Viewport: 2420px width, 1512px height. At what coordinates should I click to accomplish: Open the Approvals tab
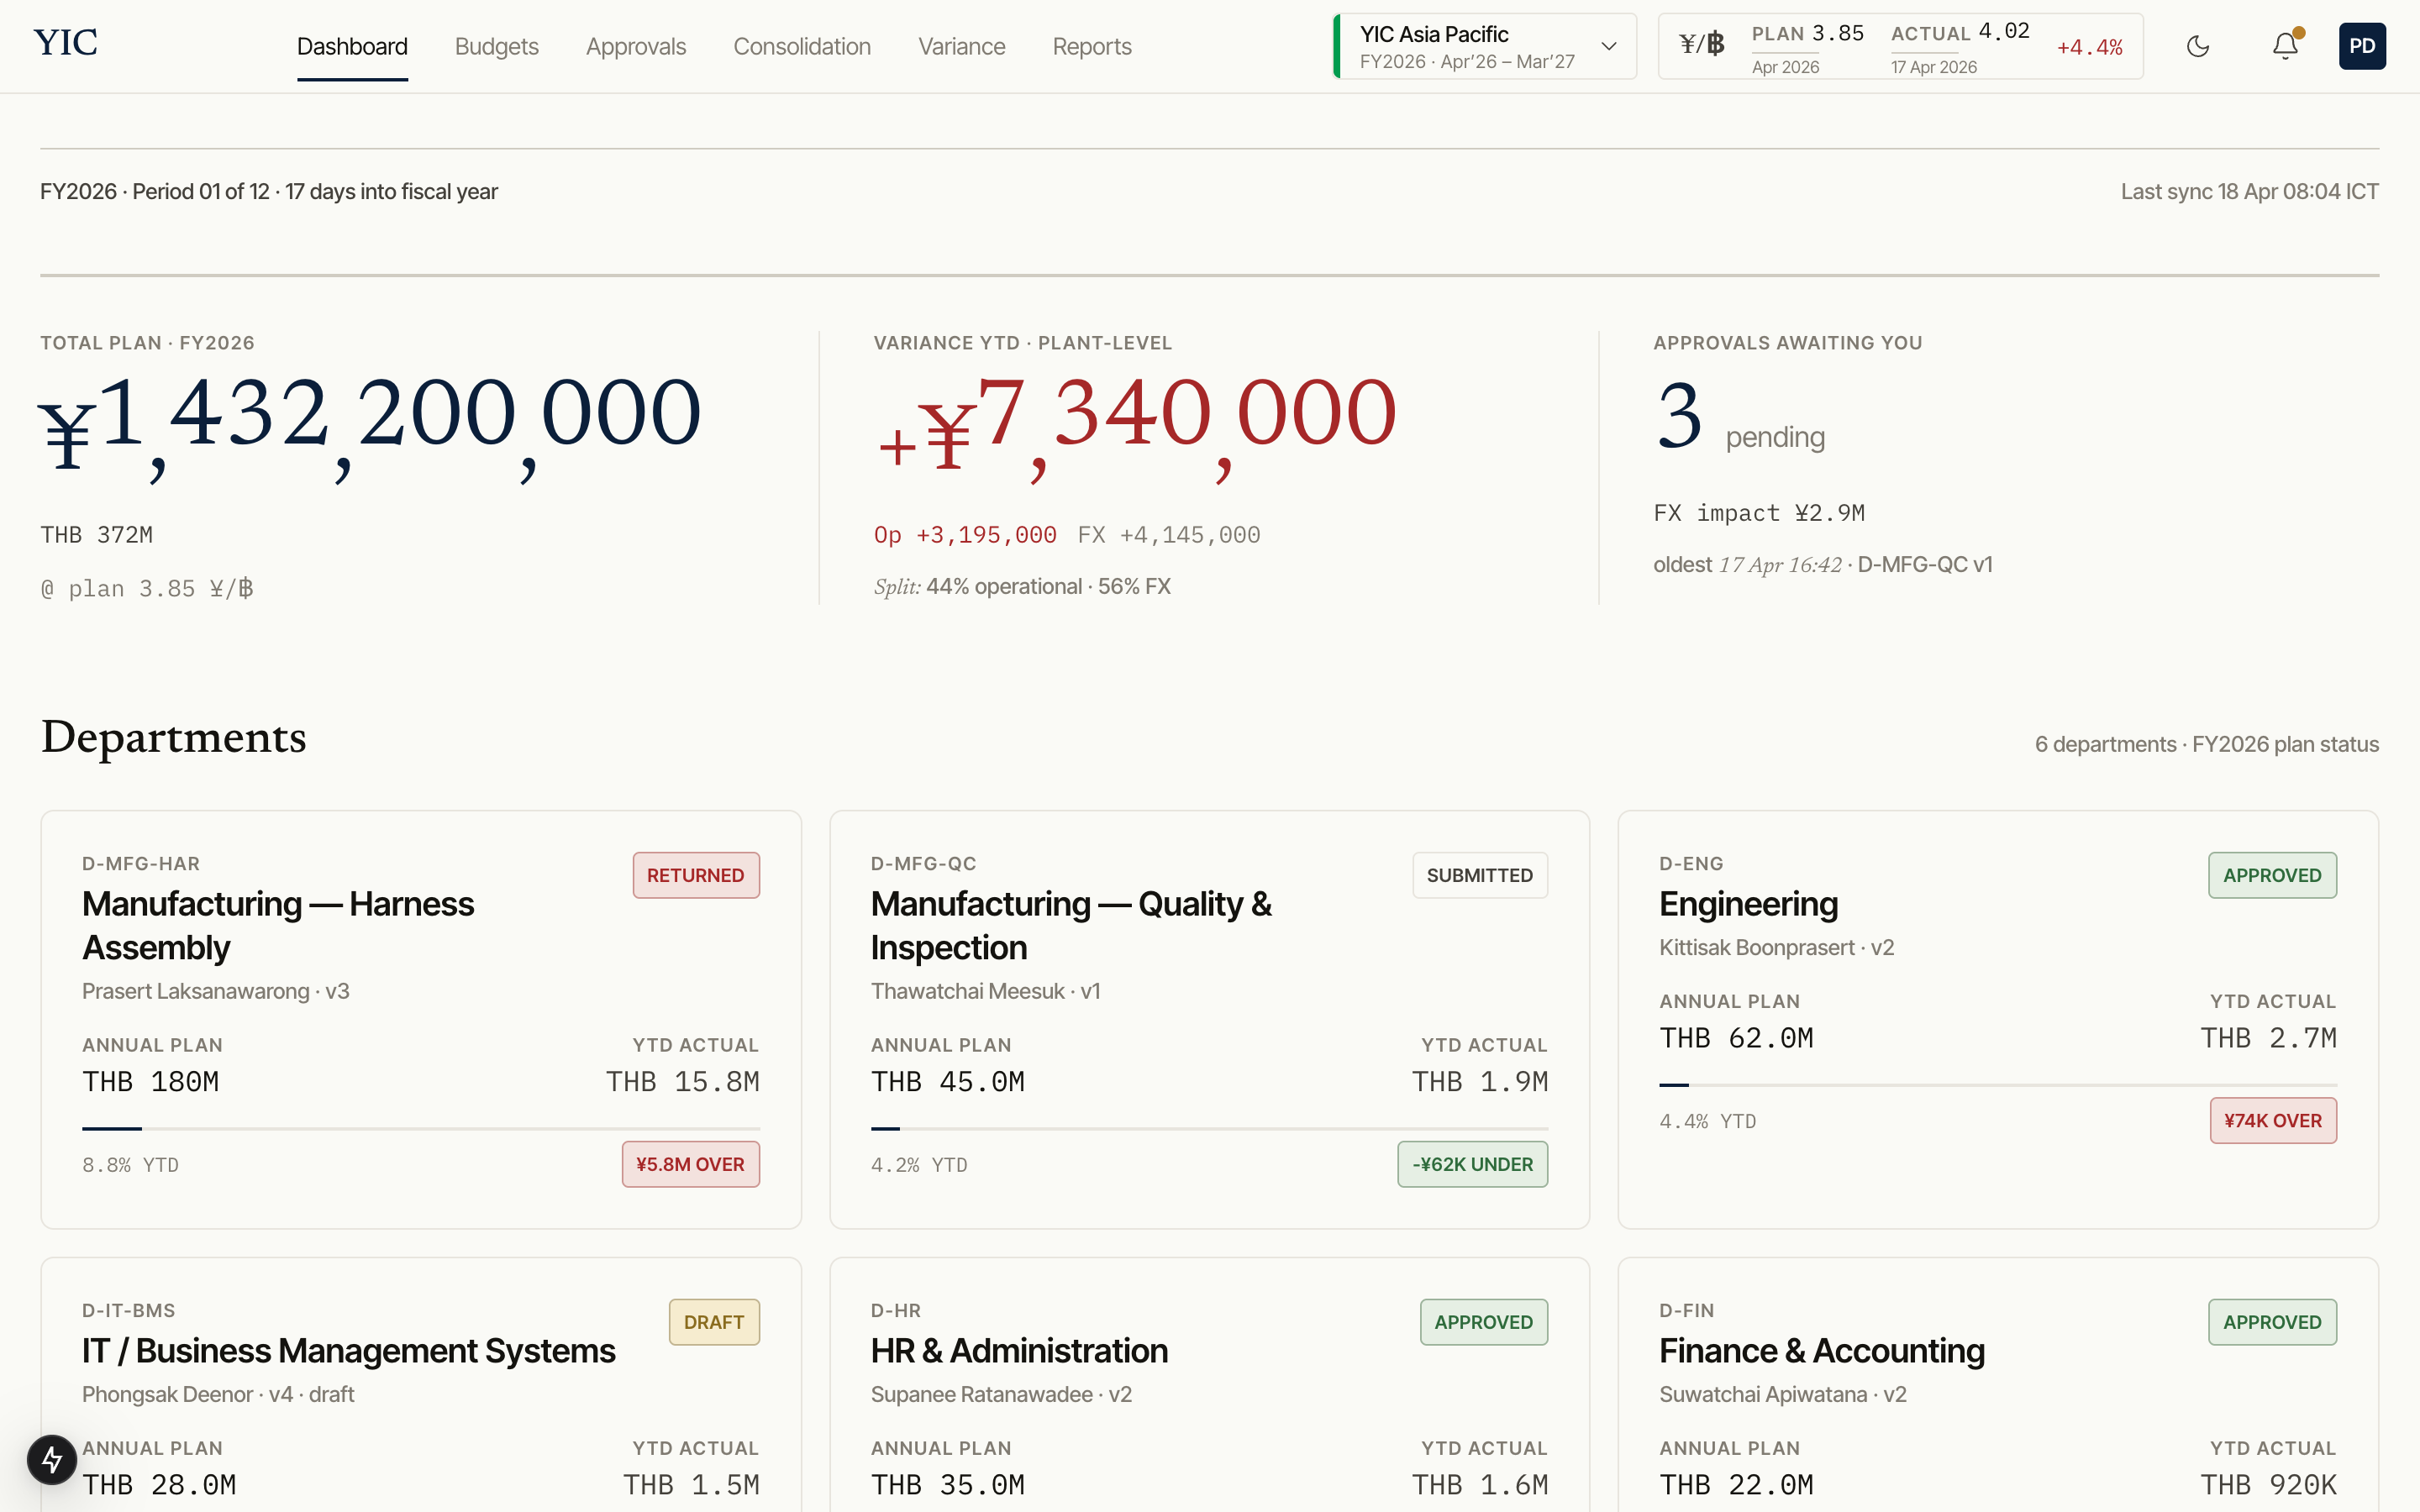(x=635, y=46)
